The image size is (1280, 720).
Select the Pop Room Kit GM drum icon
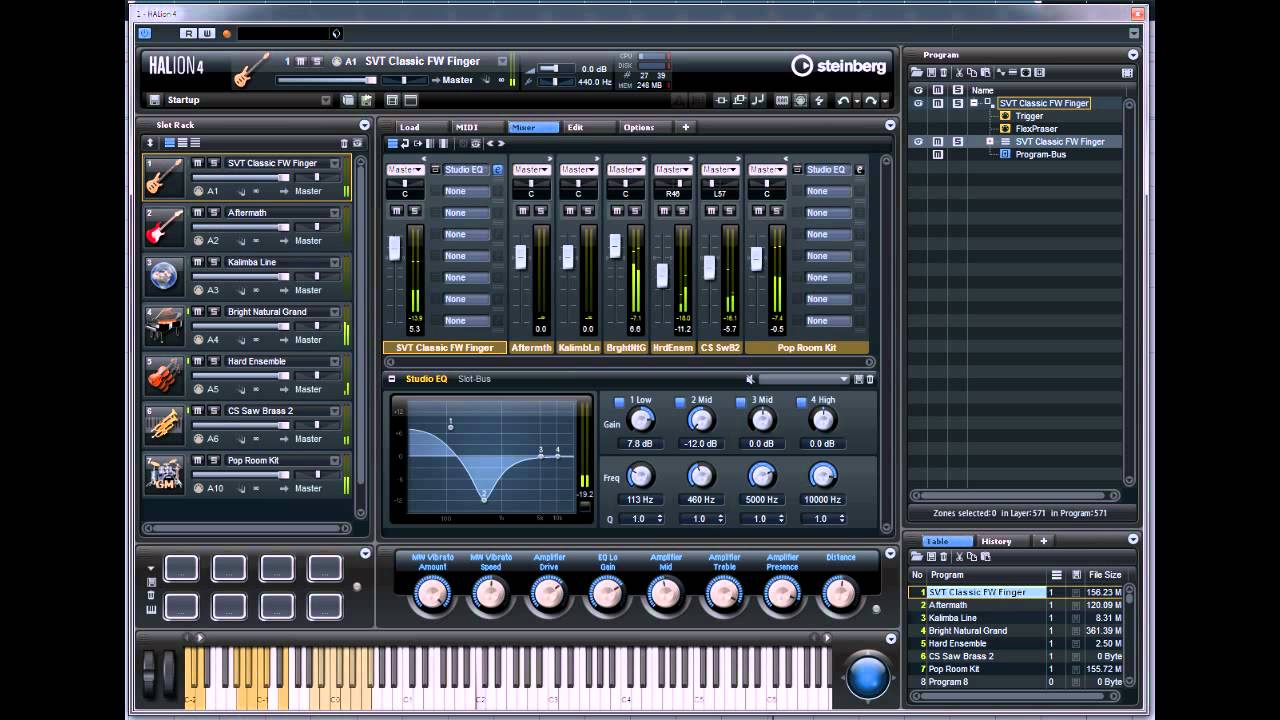point(164,475)
